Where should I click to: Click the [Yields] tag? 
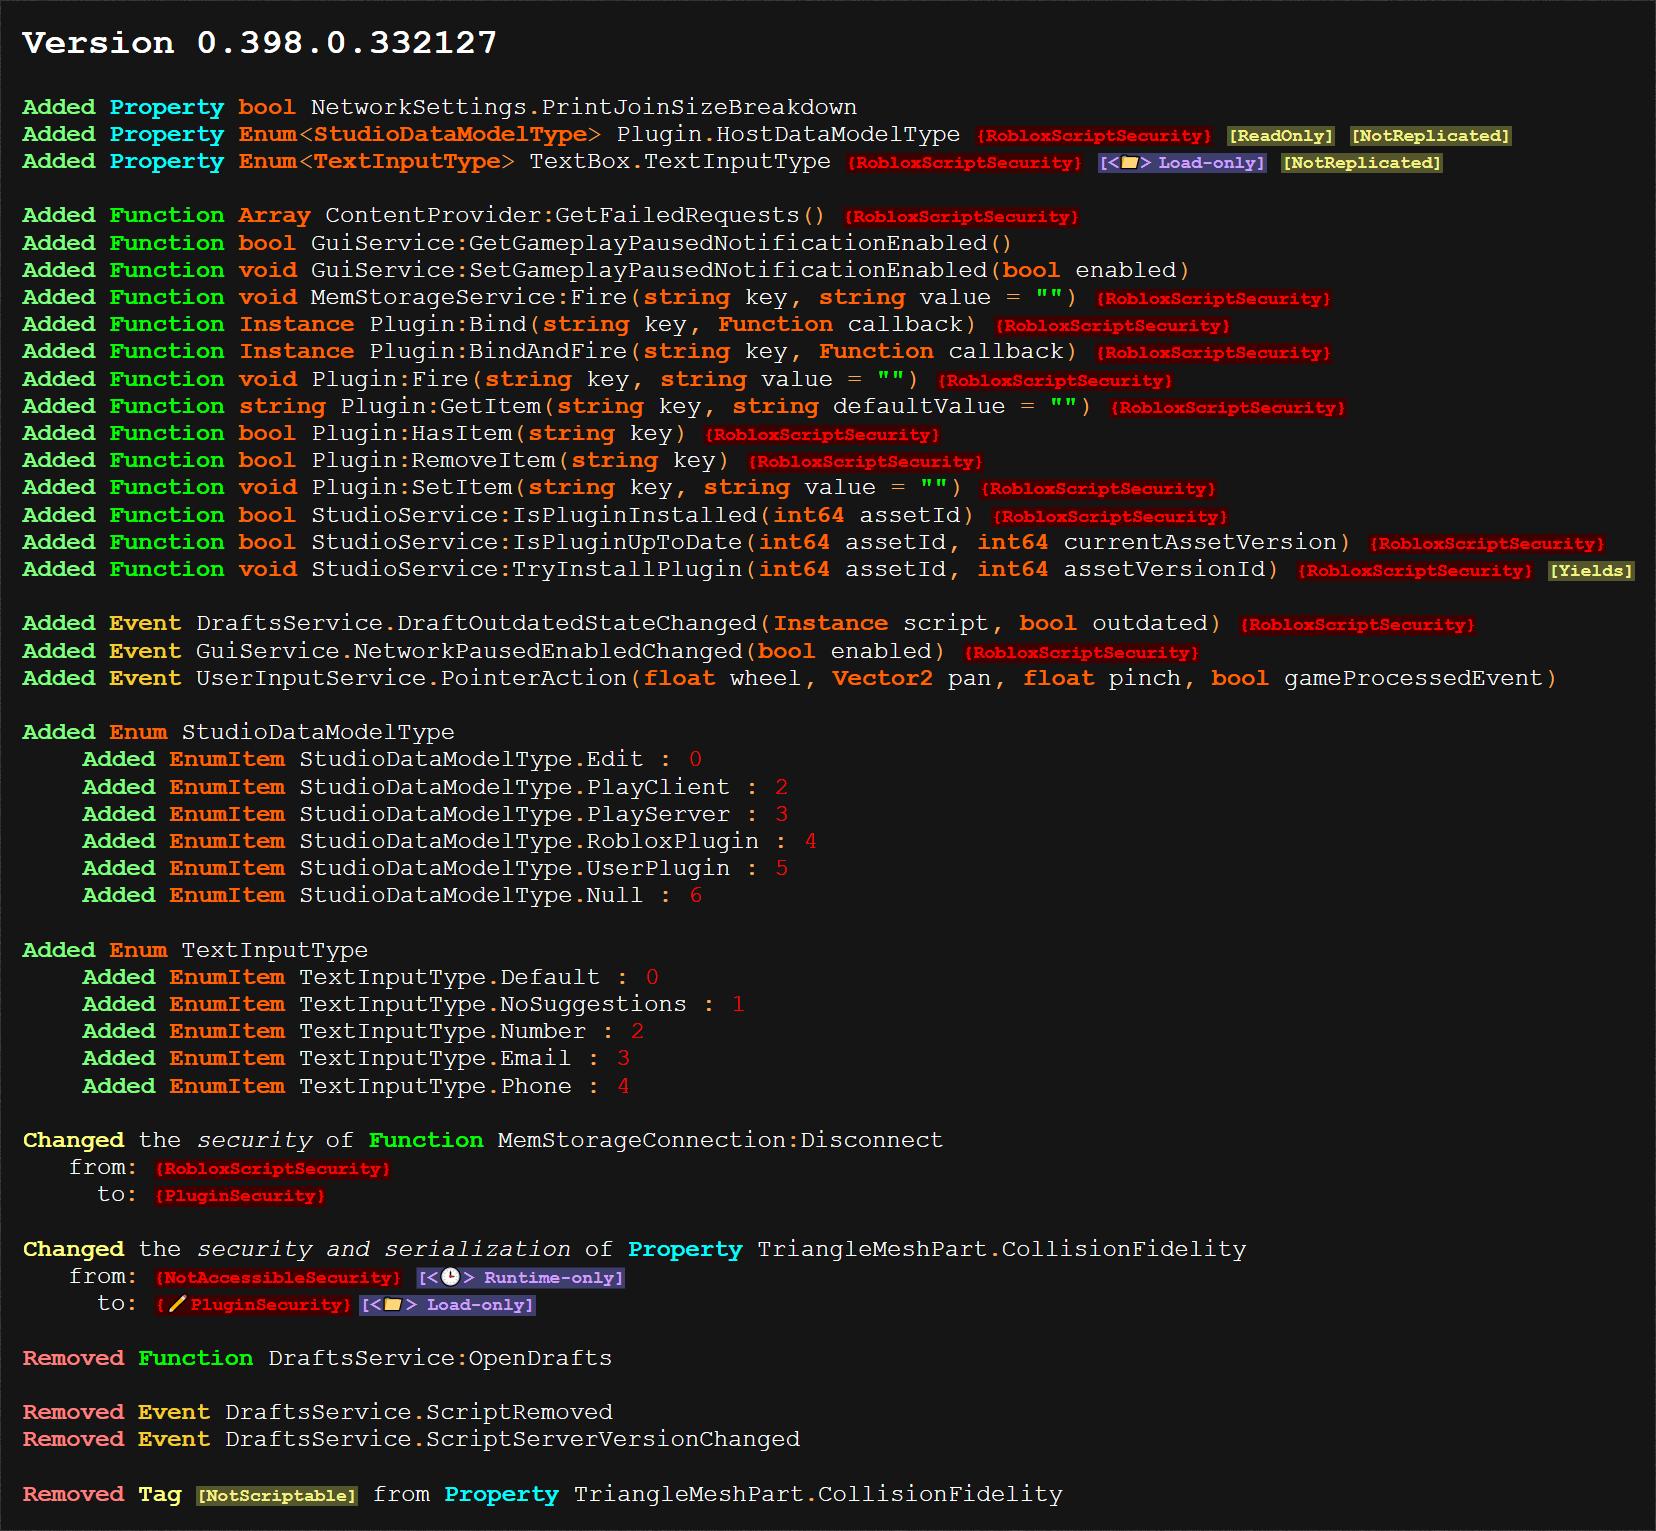pos(1591,570)
